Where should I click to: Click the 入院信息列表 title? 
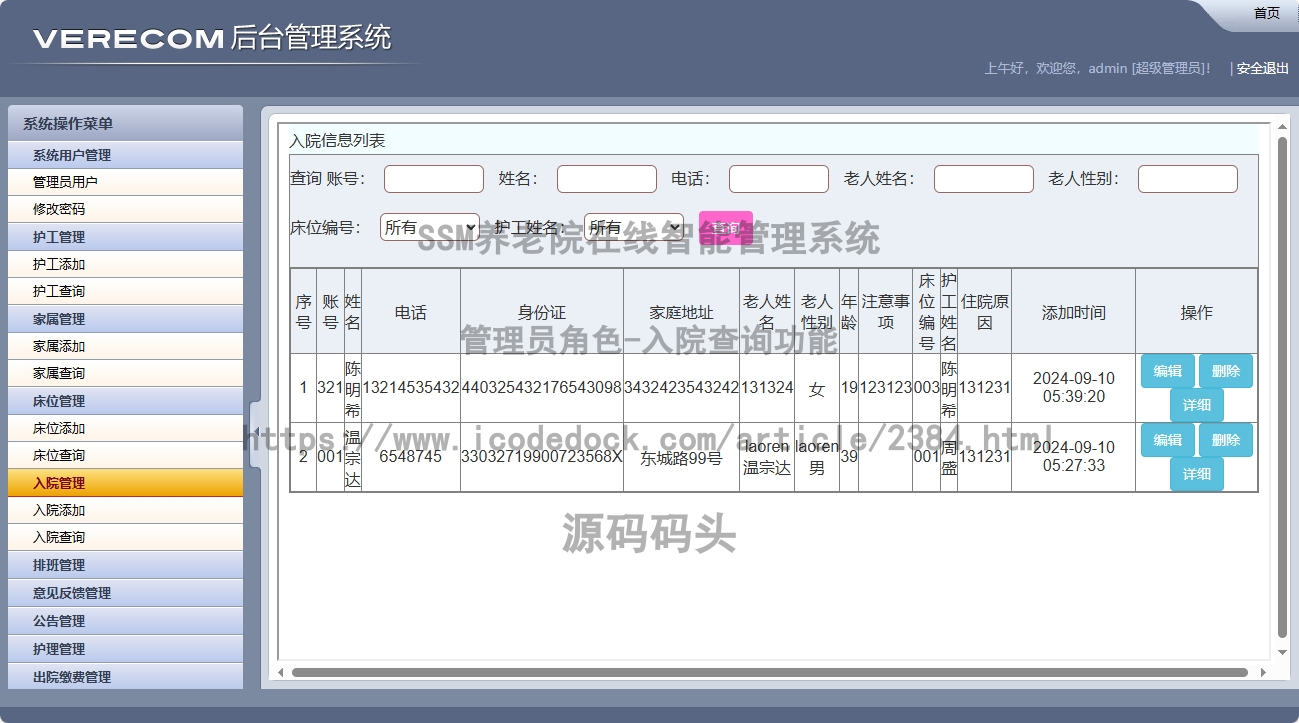click(x=338, y=141)
